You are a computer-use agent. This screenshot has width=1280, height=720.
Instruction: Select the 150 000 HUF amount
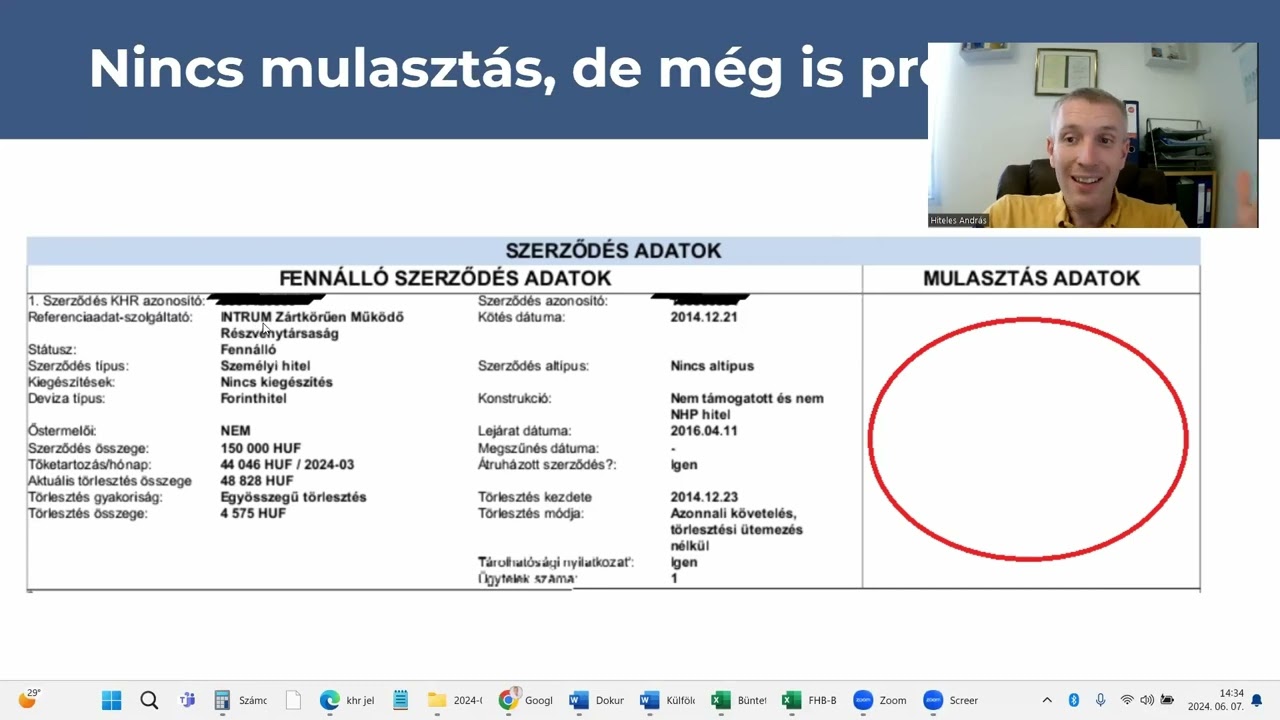[260, 448]
